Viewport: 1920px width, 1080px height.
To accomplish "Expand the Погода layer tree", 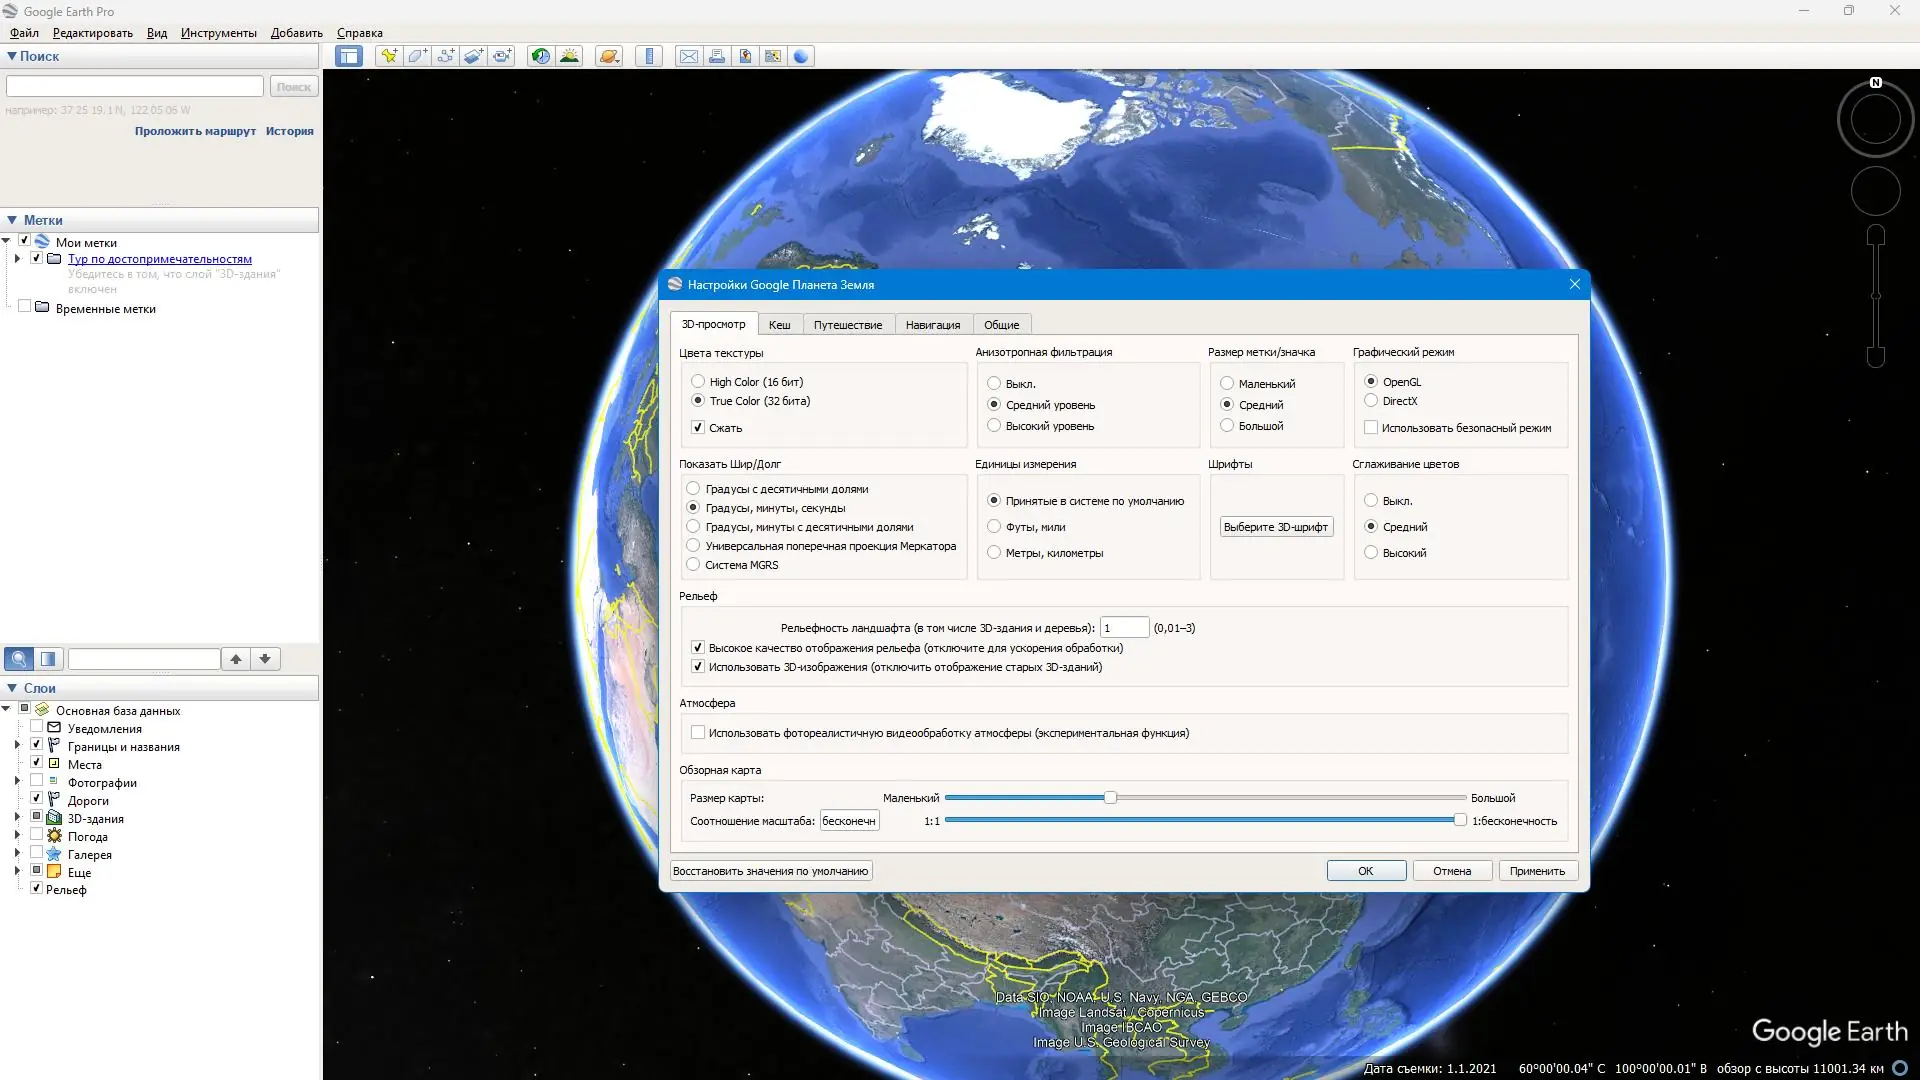I will point(17,836).
